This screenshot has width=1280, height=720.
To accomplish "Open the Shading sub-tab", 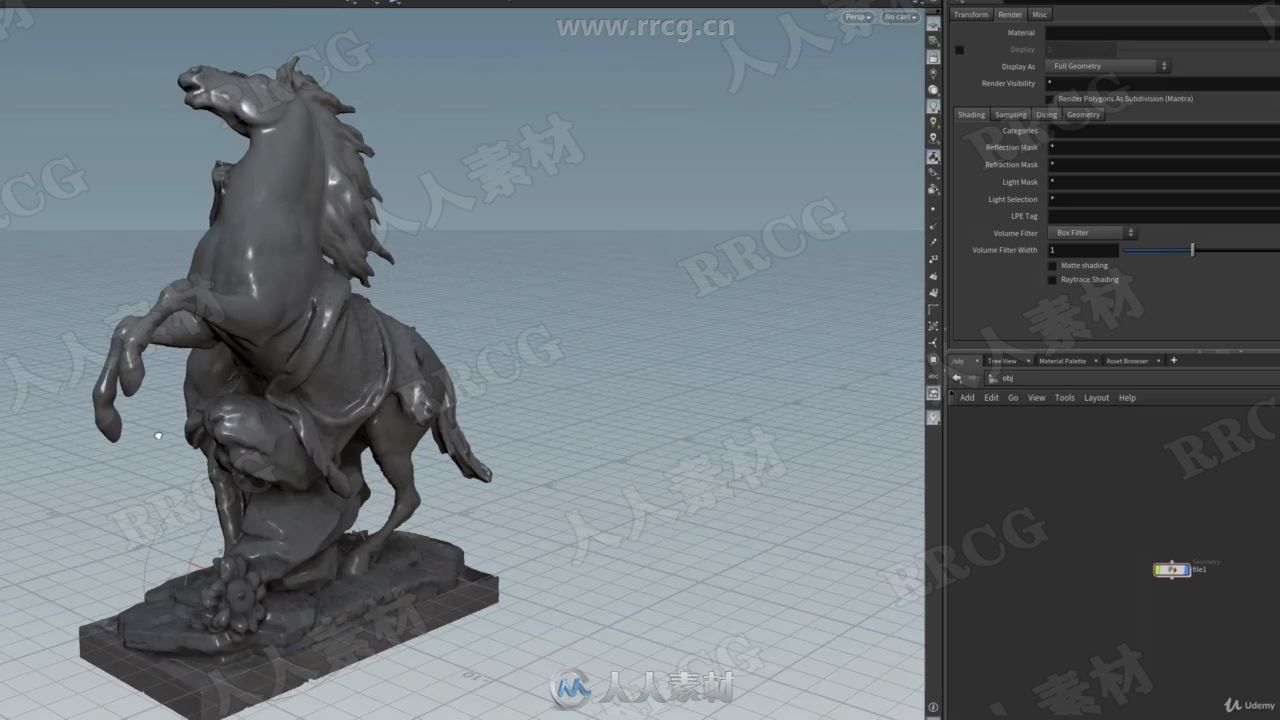I will click(x=971, y=115).
